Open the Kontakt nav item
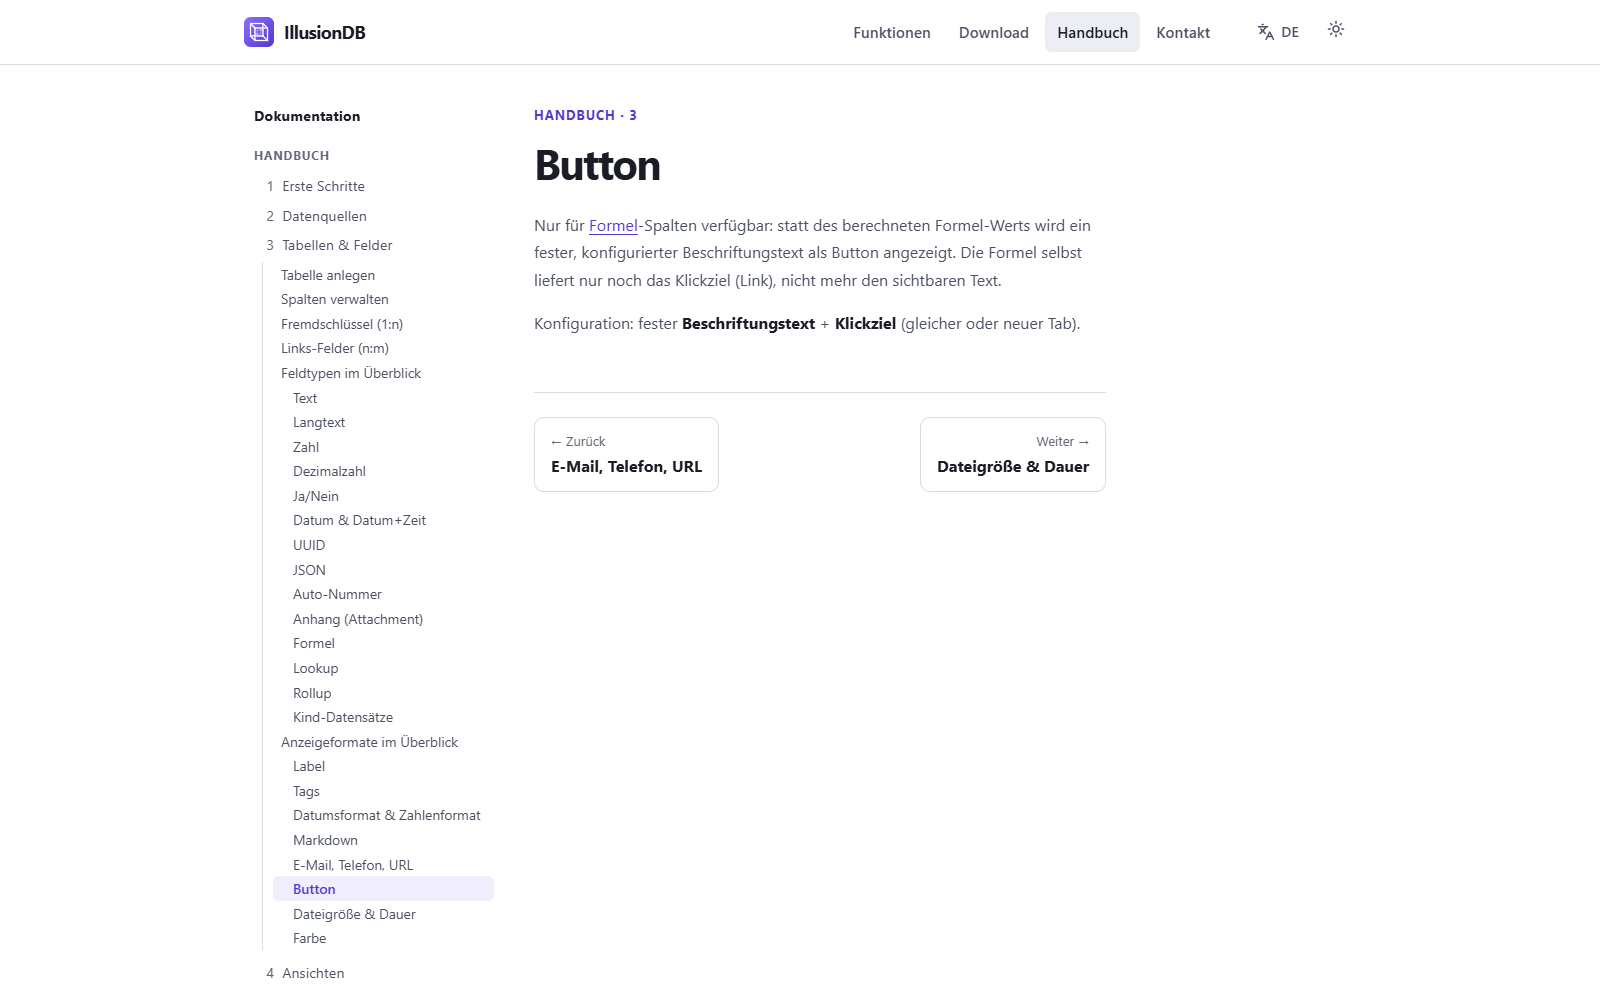This screenshot has height=1000, width=1600. pyautogui.click(x=1183, y=32)
